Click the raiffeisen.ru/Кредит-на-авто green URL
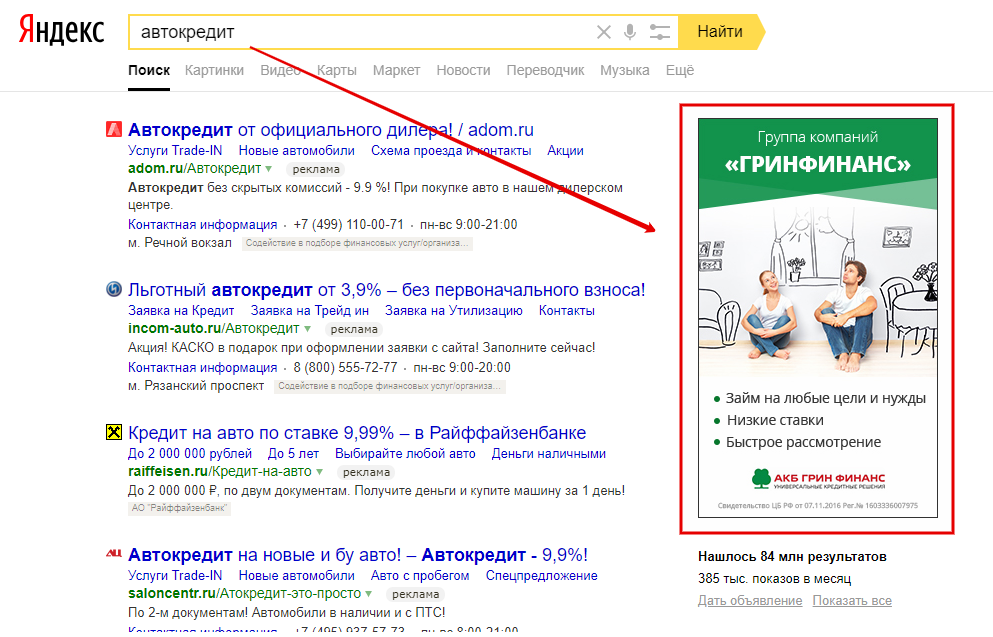This screenshot has width=993, height=637. click(220, 472)
